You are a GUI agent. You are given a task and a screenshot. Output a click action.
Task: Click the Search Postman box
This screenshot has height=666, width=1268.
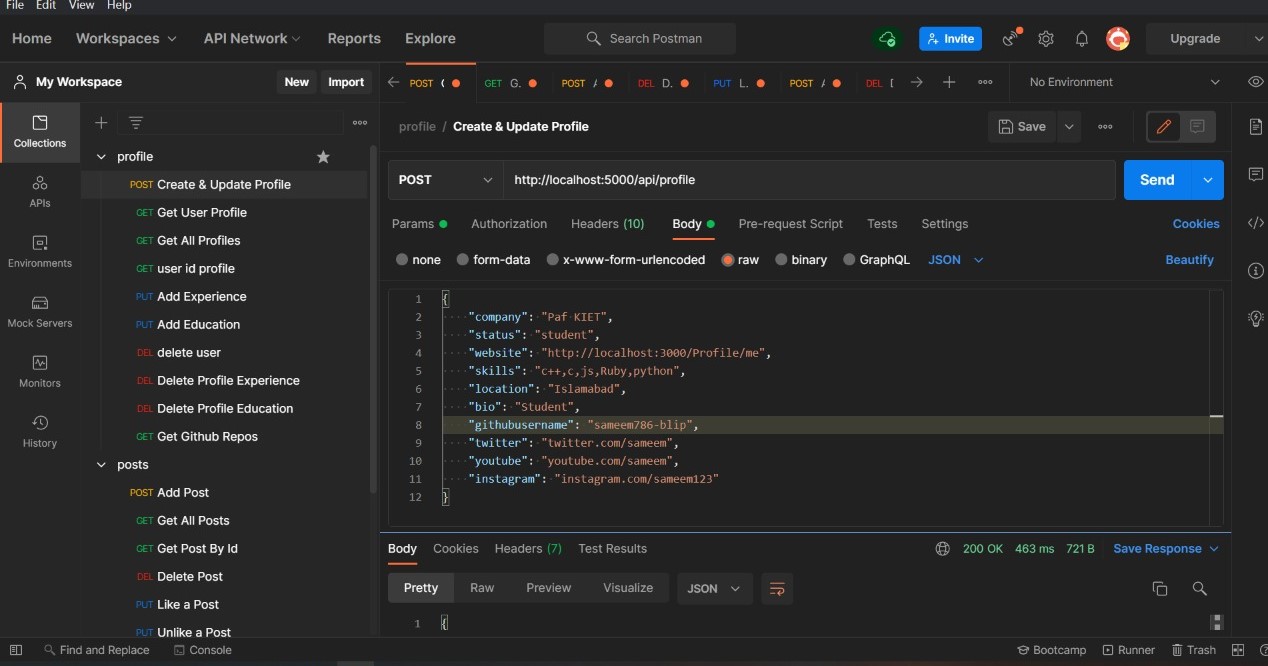click(x=640, y=39)
